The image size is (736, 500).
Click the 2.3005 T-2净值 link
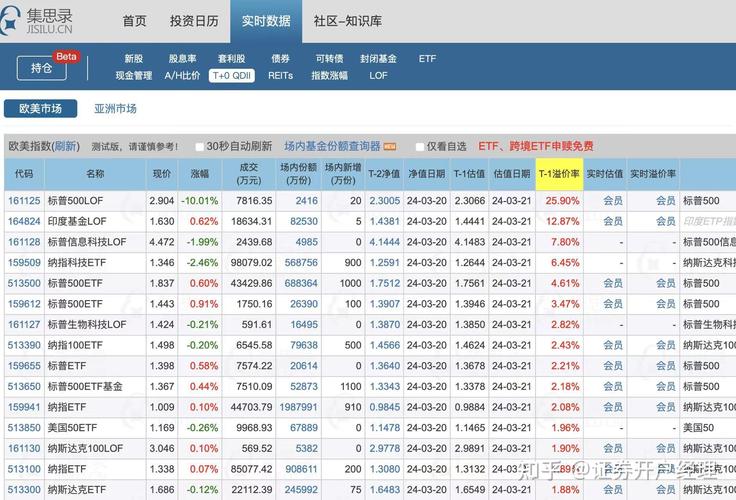384,200
